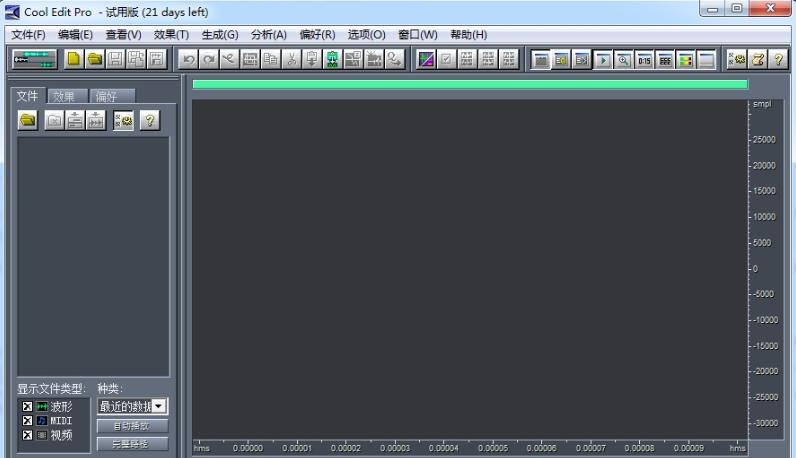Click the Copy icon in the toolbar
This screenshot has height=458, width=796.
(271, 59)
